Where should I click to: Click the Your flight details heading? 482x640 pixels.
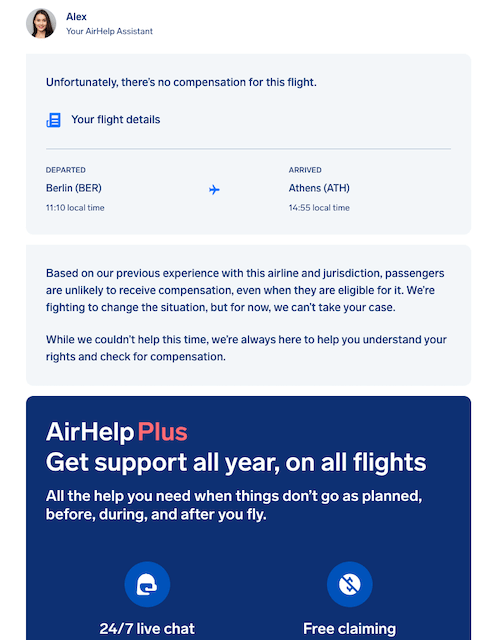click(x=116, y=120)
